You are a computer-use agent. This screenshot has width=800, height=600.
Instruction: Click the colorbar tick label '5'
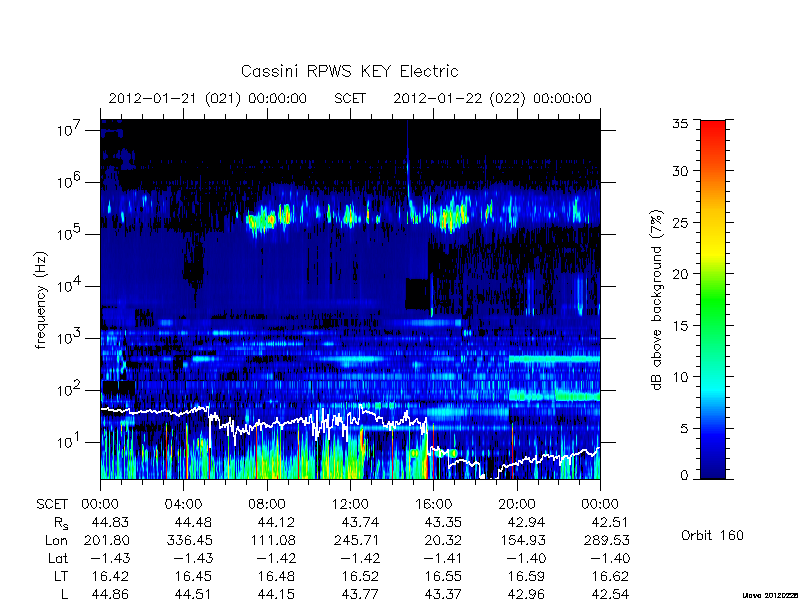coord(684,429)
